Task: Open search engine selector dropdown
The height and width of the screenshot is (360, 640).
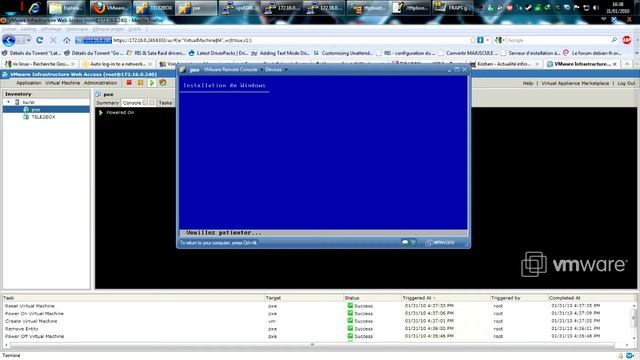Action: (504, 40)
